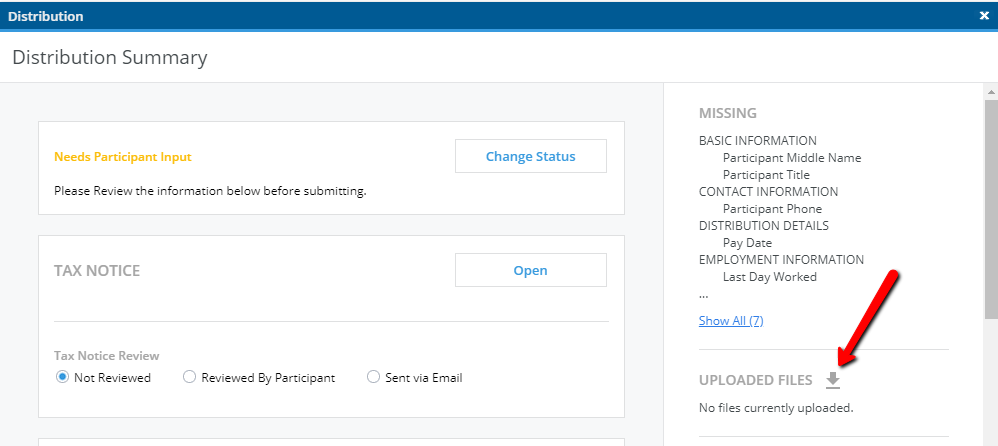
Task: Close the Distribution dialog with X
Action: (x=984, y=16)
